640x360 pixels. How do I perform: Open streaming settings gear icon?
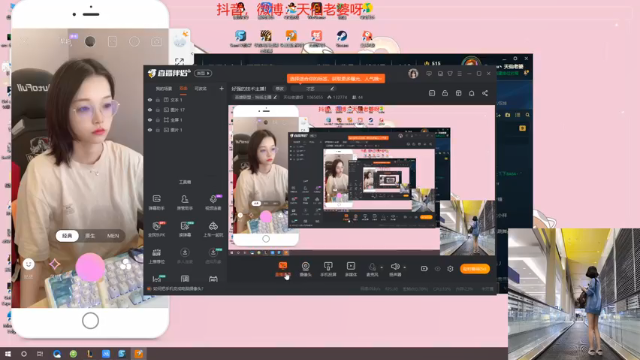tap(450, 269)
